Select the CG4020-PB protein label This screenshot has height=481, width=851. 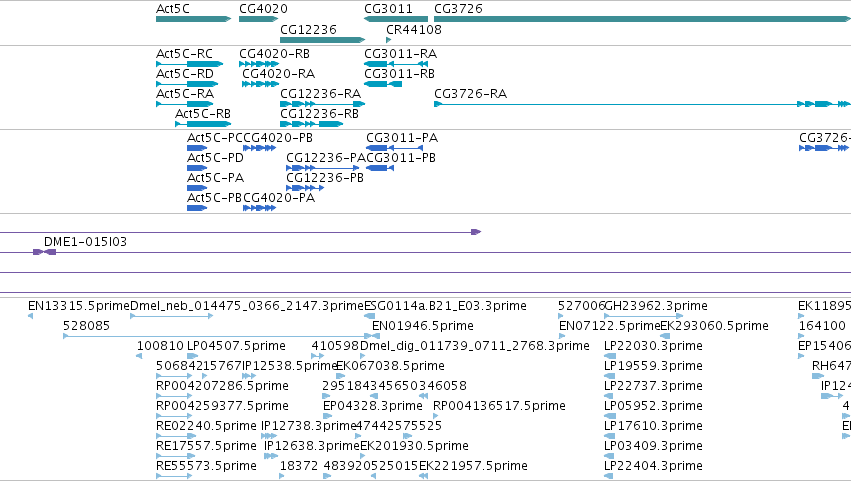[278, 138]
